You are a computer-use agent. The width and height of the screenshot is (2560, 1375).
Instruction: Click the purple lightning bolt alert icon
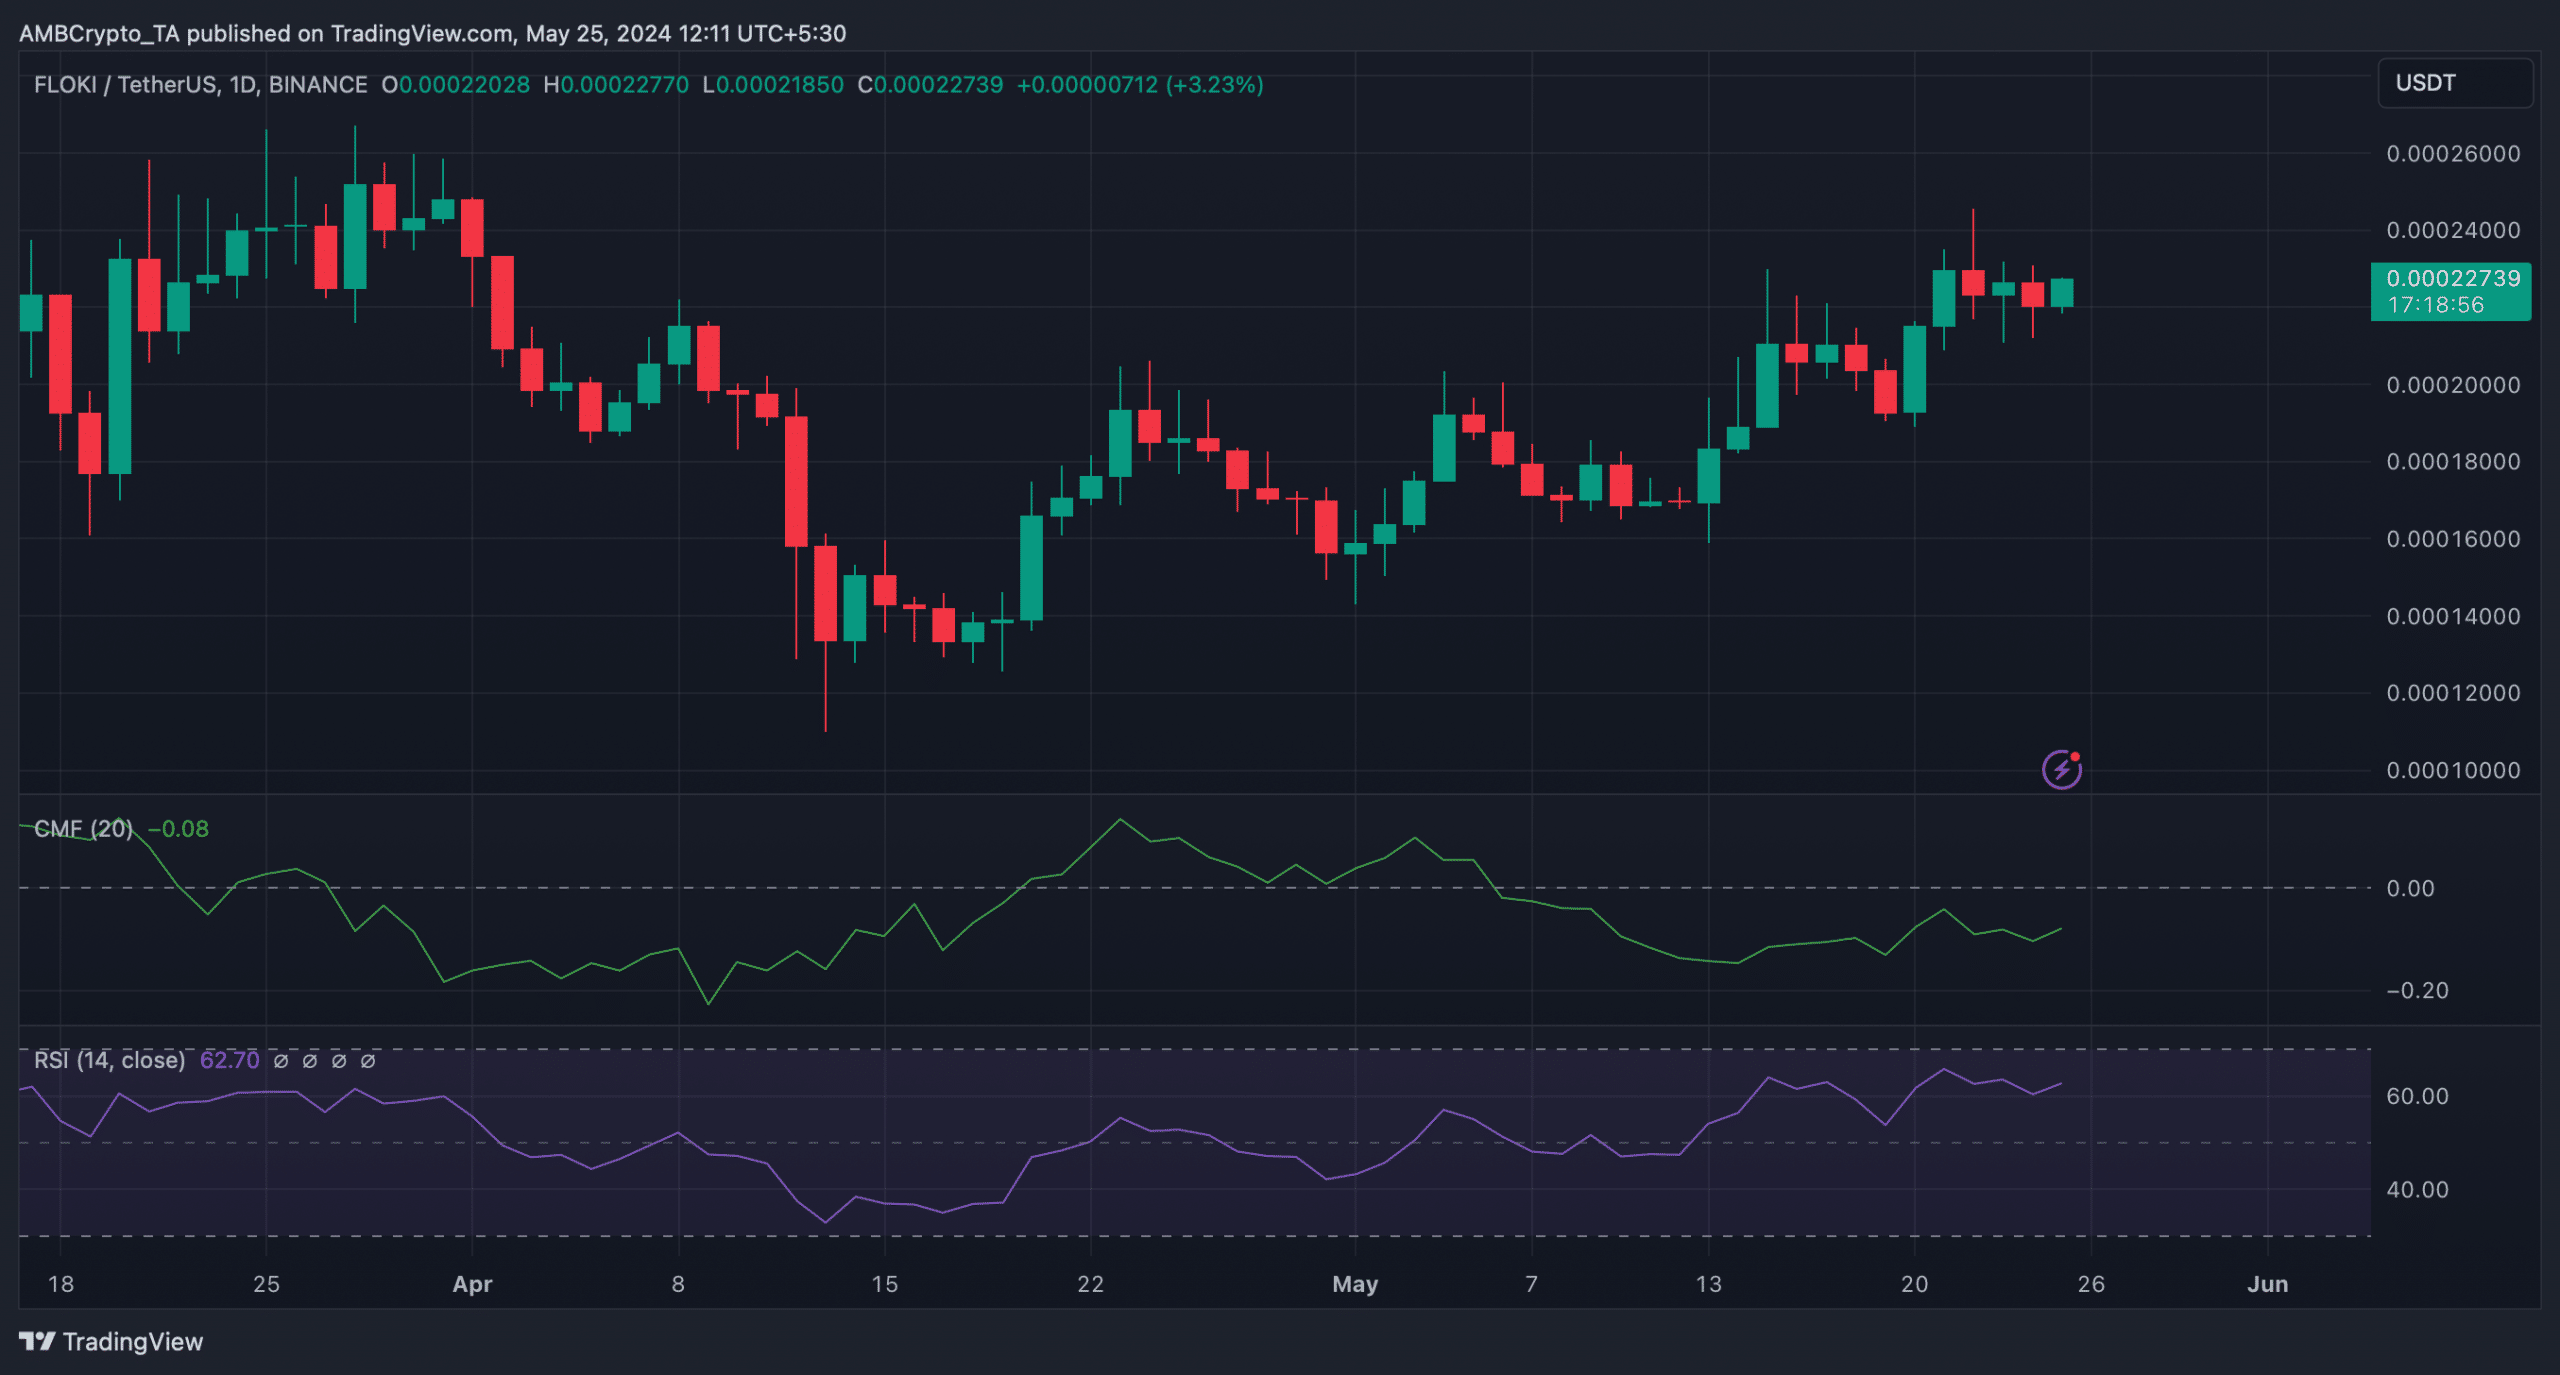click(2061, 770)
